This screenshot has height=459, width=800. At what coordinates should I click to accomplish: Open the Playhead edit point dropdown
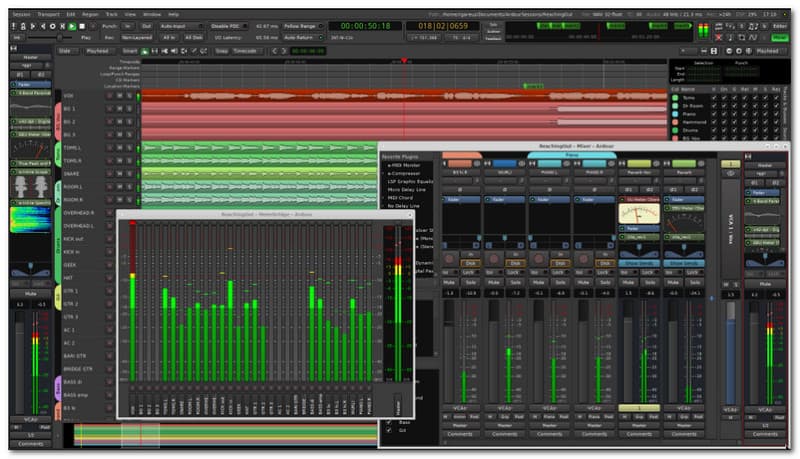pos(99,51)
